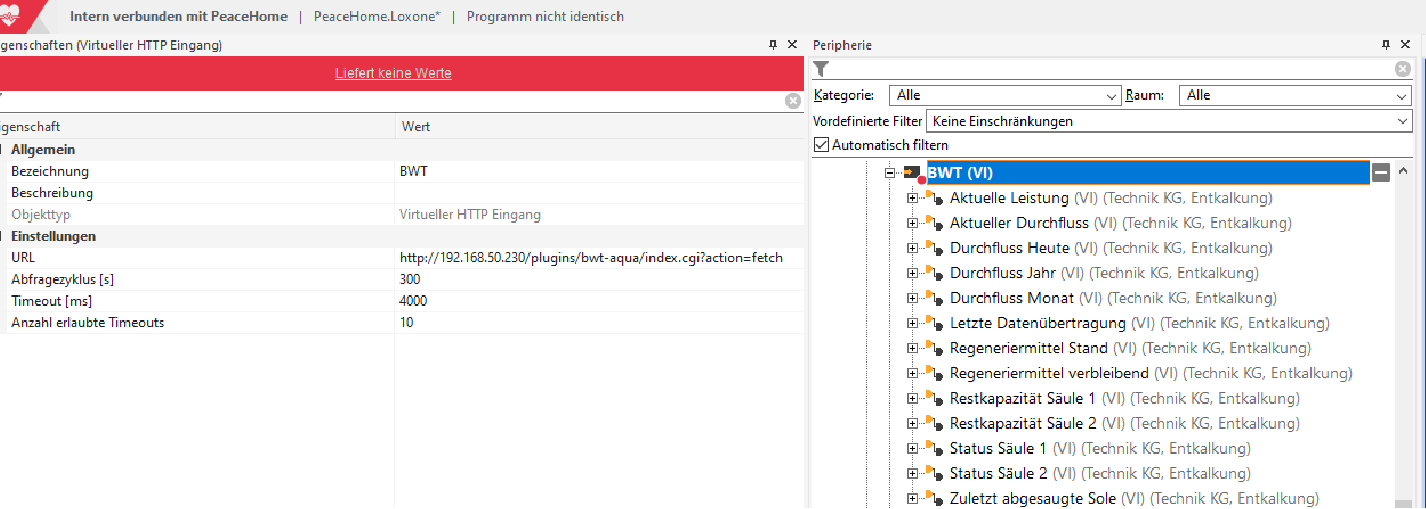The width and height of the screenshot is (1426, 509).
Task: Click the minus button on the BWT row
Action: 1381,173
